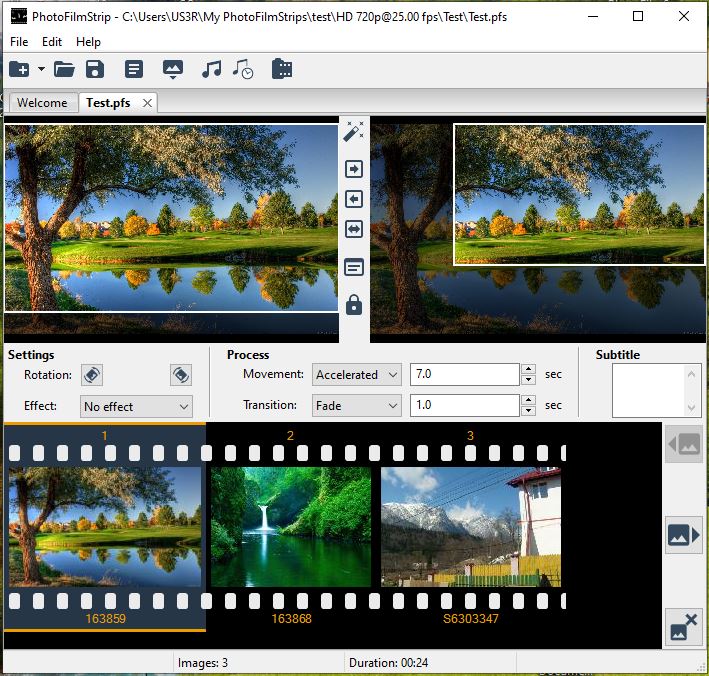Expand the Effect dropdown showing No effect
The height and width of the screenshot is (676, 709).
(136, 406)
